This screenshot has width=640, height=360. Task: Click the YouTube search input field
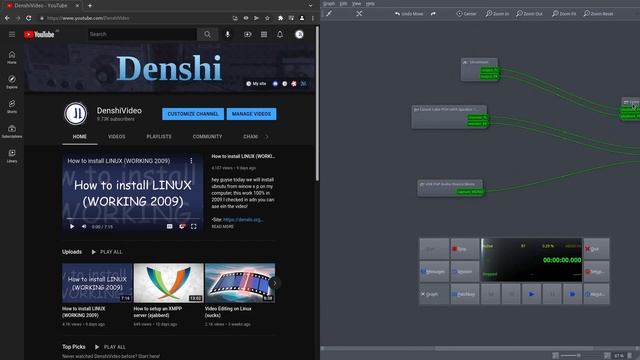click(x=142, y=34)
